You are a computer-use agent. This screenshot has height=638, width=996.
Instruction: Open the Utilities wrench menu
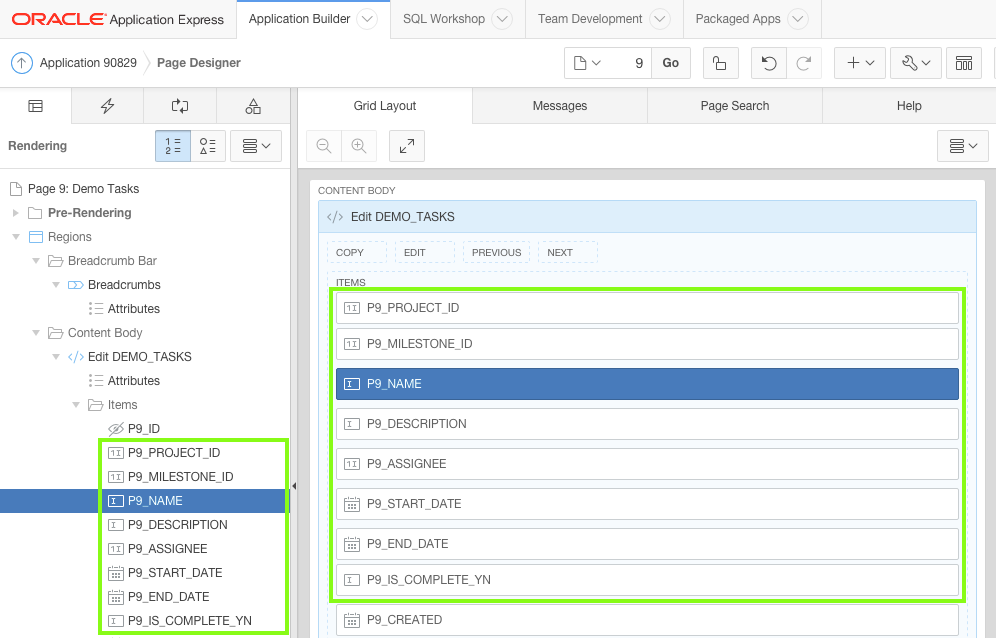(x=915, y=63)
